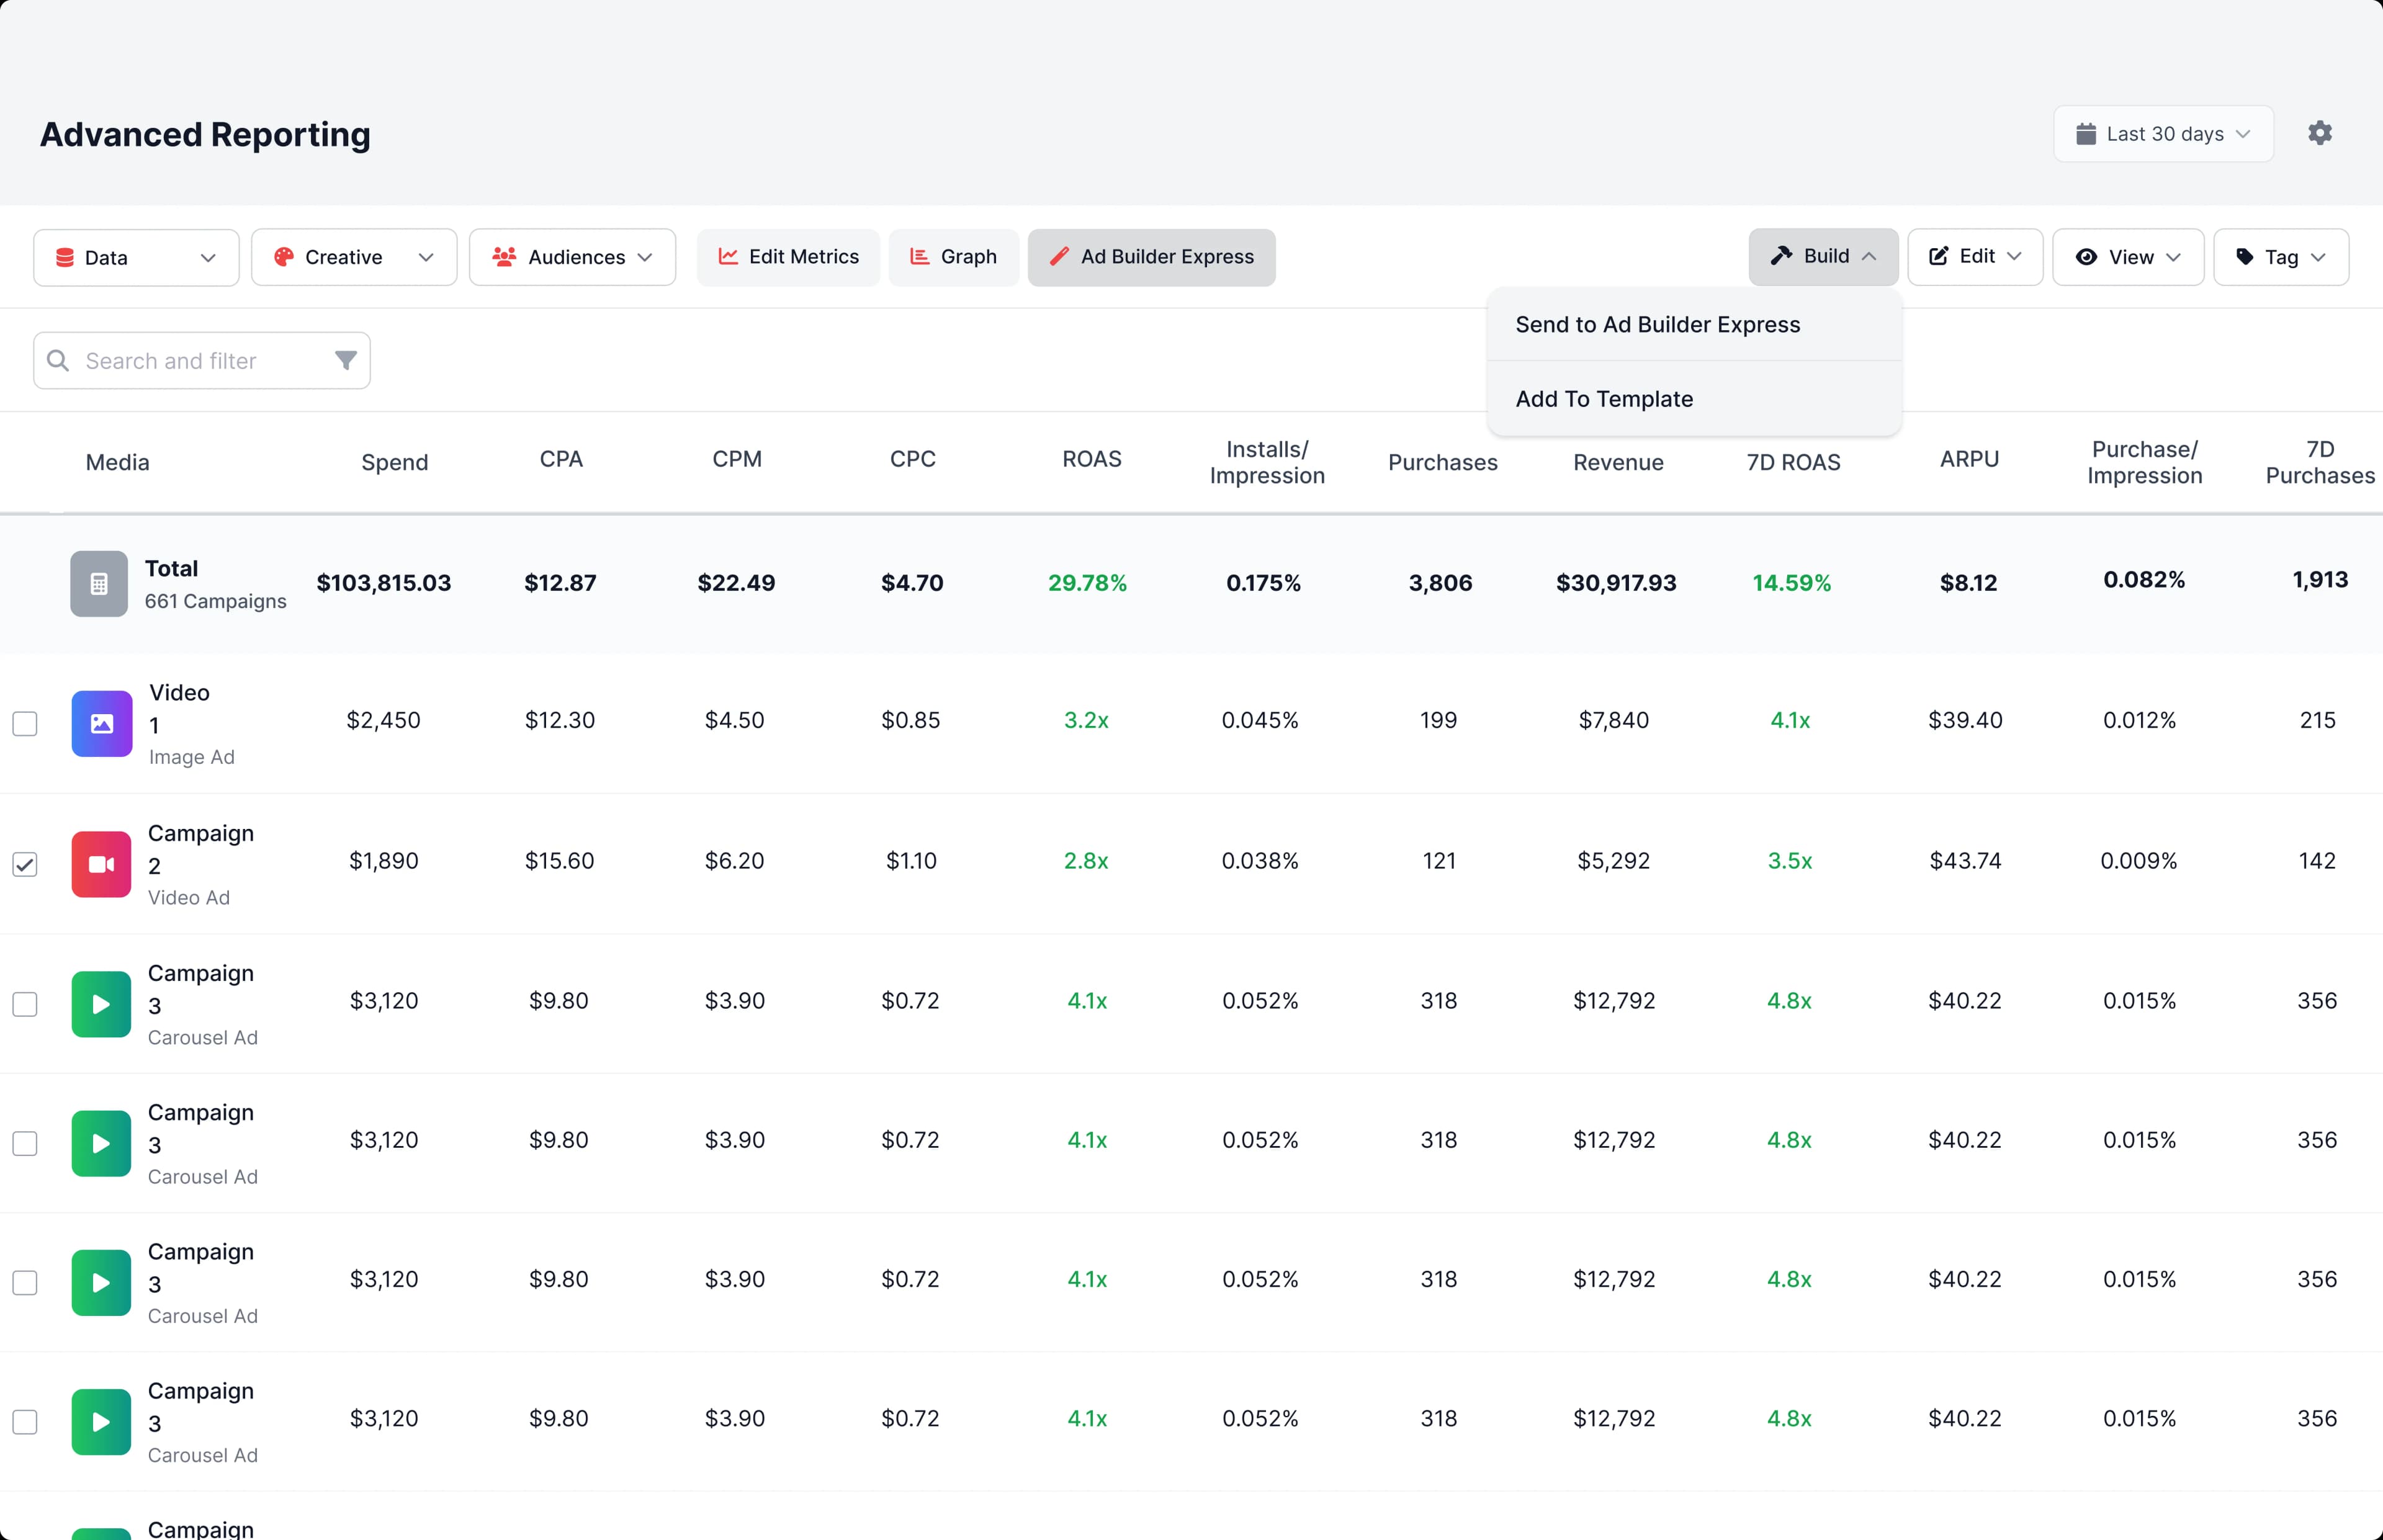Open the Tag dropdown menu
The width and height of the screenshot is (2383, 1540).
tap(2280, 257)
